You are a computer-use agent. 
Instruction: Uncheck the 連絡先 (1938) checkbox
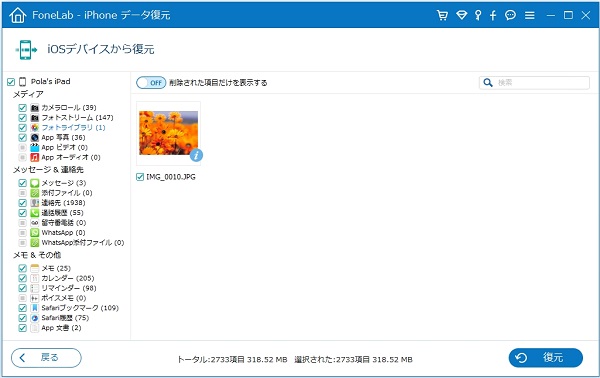click(22, 203)
